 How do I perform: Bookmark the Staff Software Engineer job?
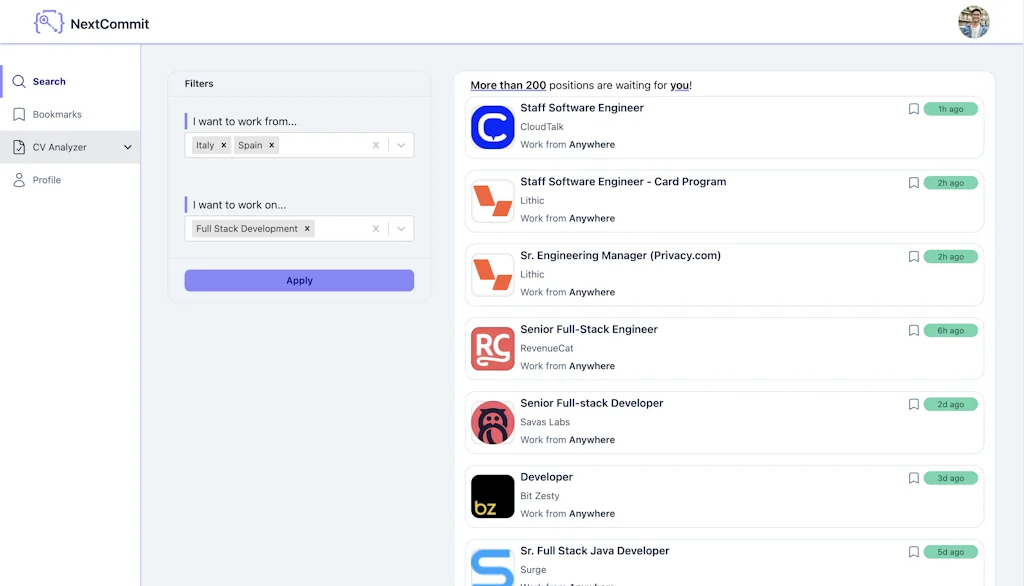click(x=913, y=109)
